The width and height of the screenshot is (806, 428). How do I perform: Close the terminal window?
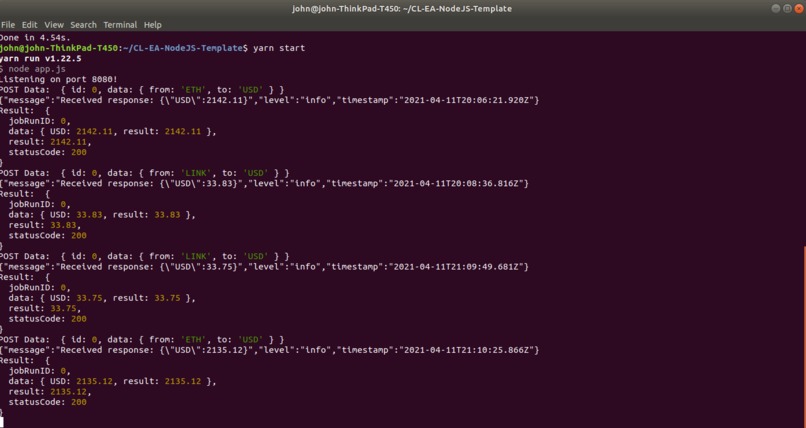799,8
